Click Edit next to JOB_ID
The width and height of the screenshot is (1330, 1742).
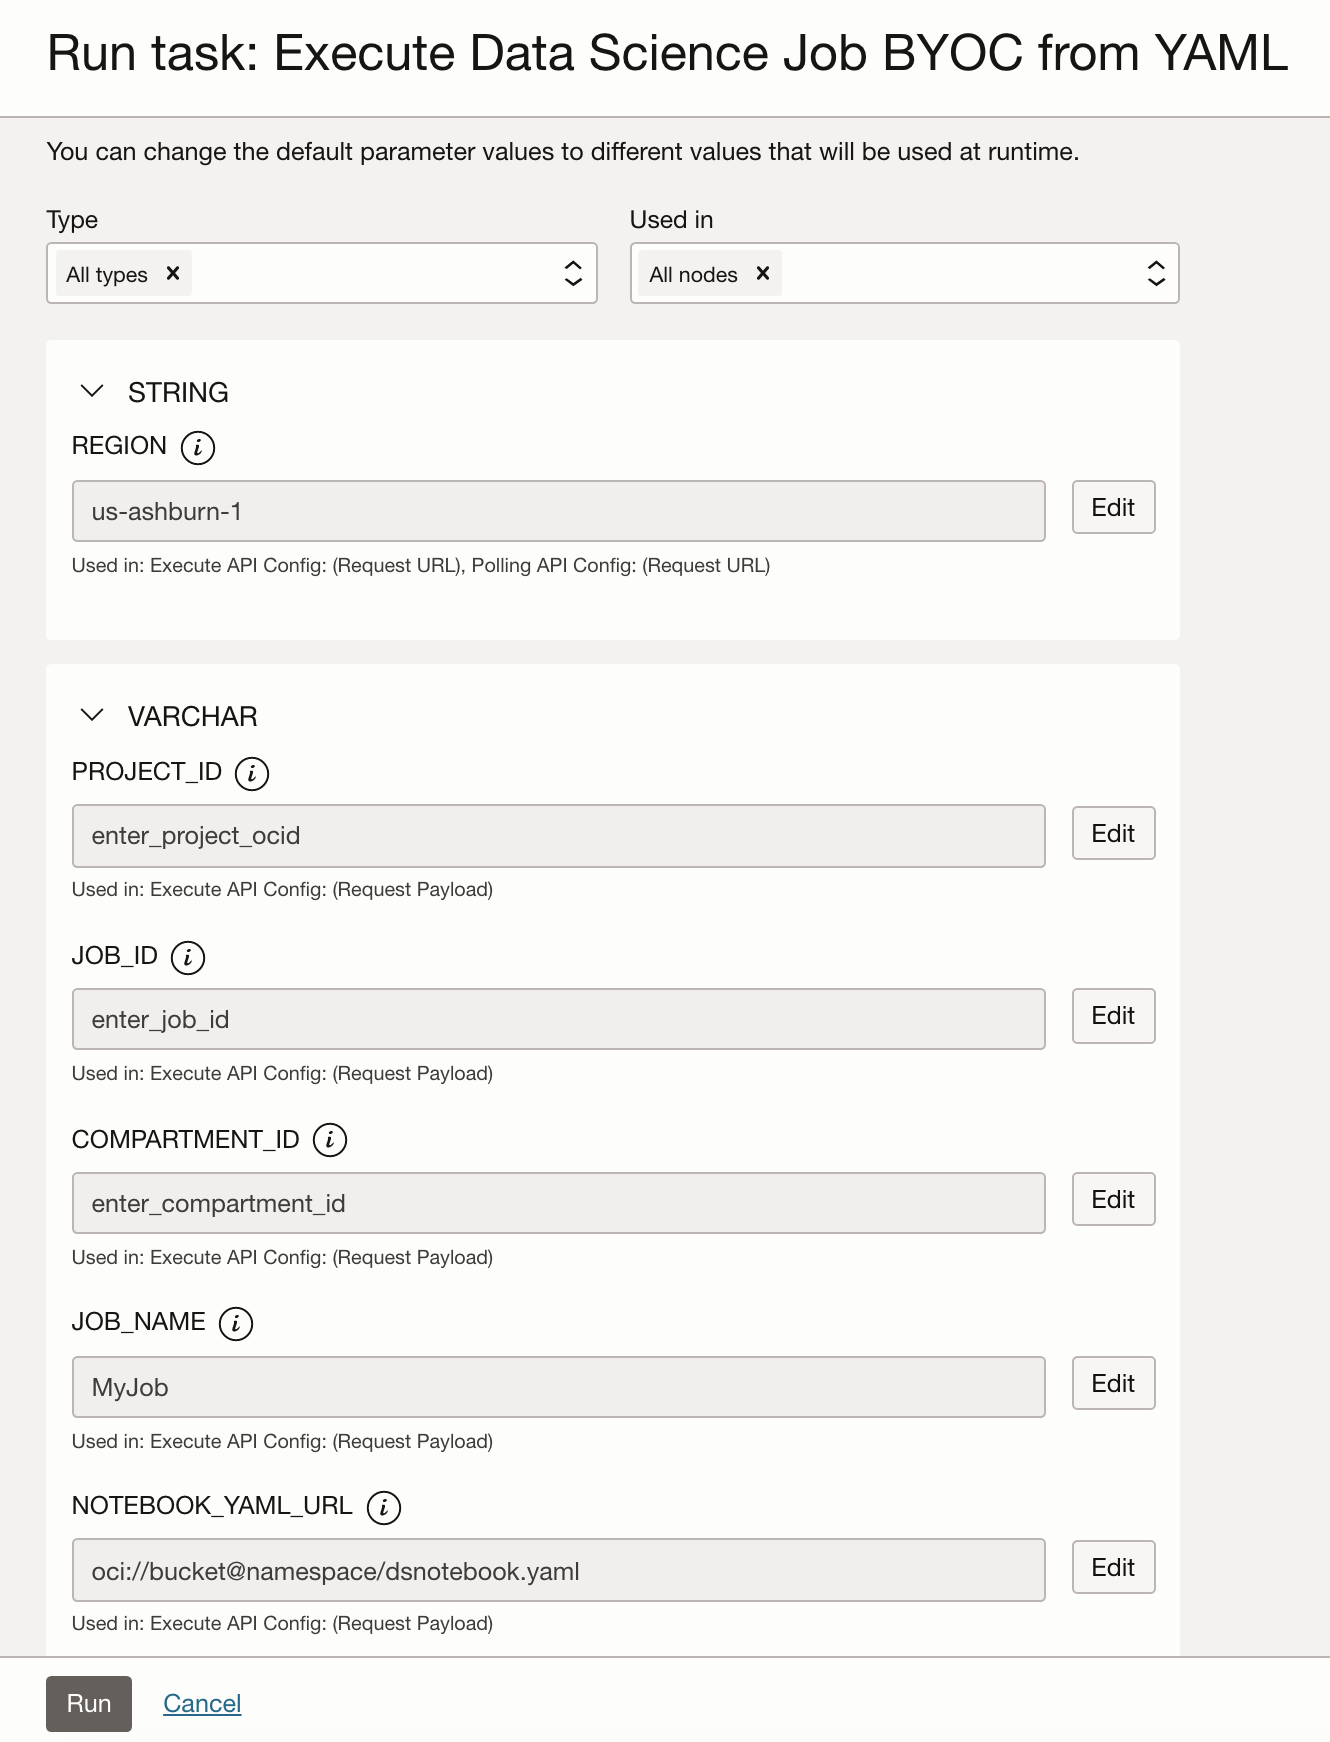(x=1113, y=1016)
